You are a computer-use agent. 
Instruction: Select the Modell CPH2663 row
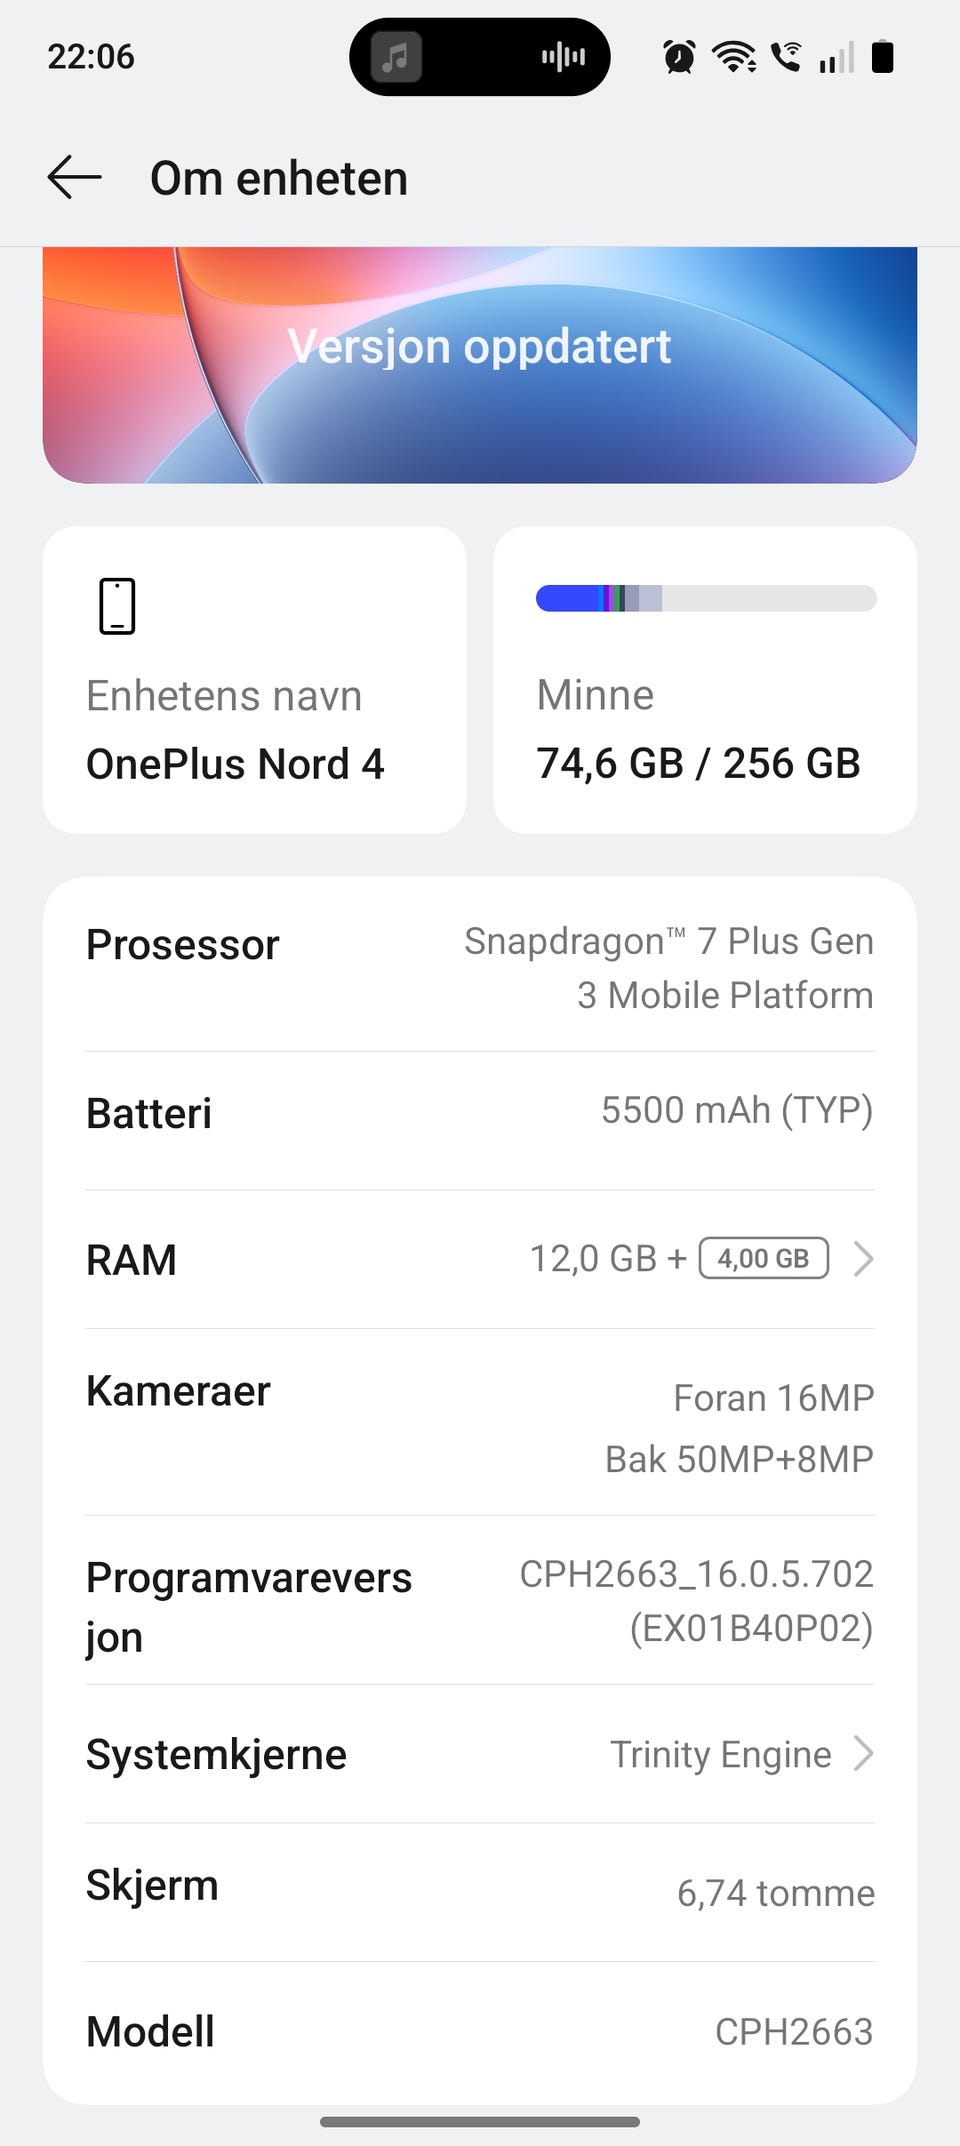click(480, 2031)
